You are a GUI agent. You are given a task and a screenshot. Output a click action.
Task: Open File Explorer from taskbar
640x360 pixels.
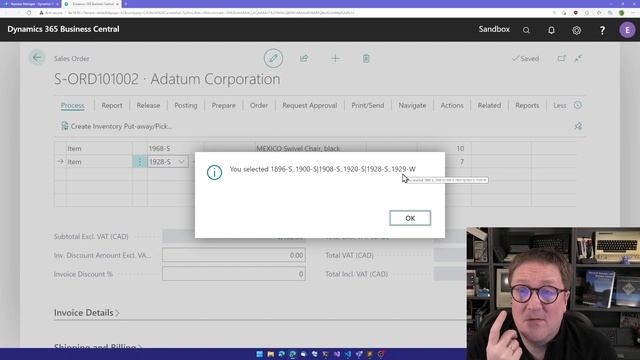[270, 354]
